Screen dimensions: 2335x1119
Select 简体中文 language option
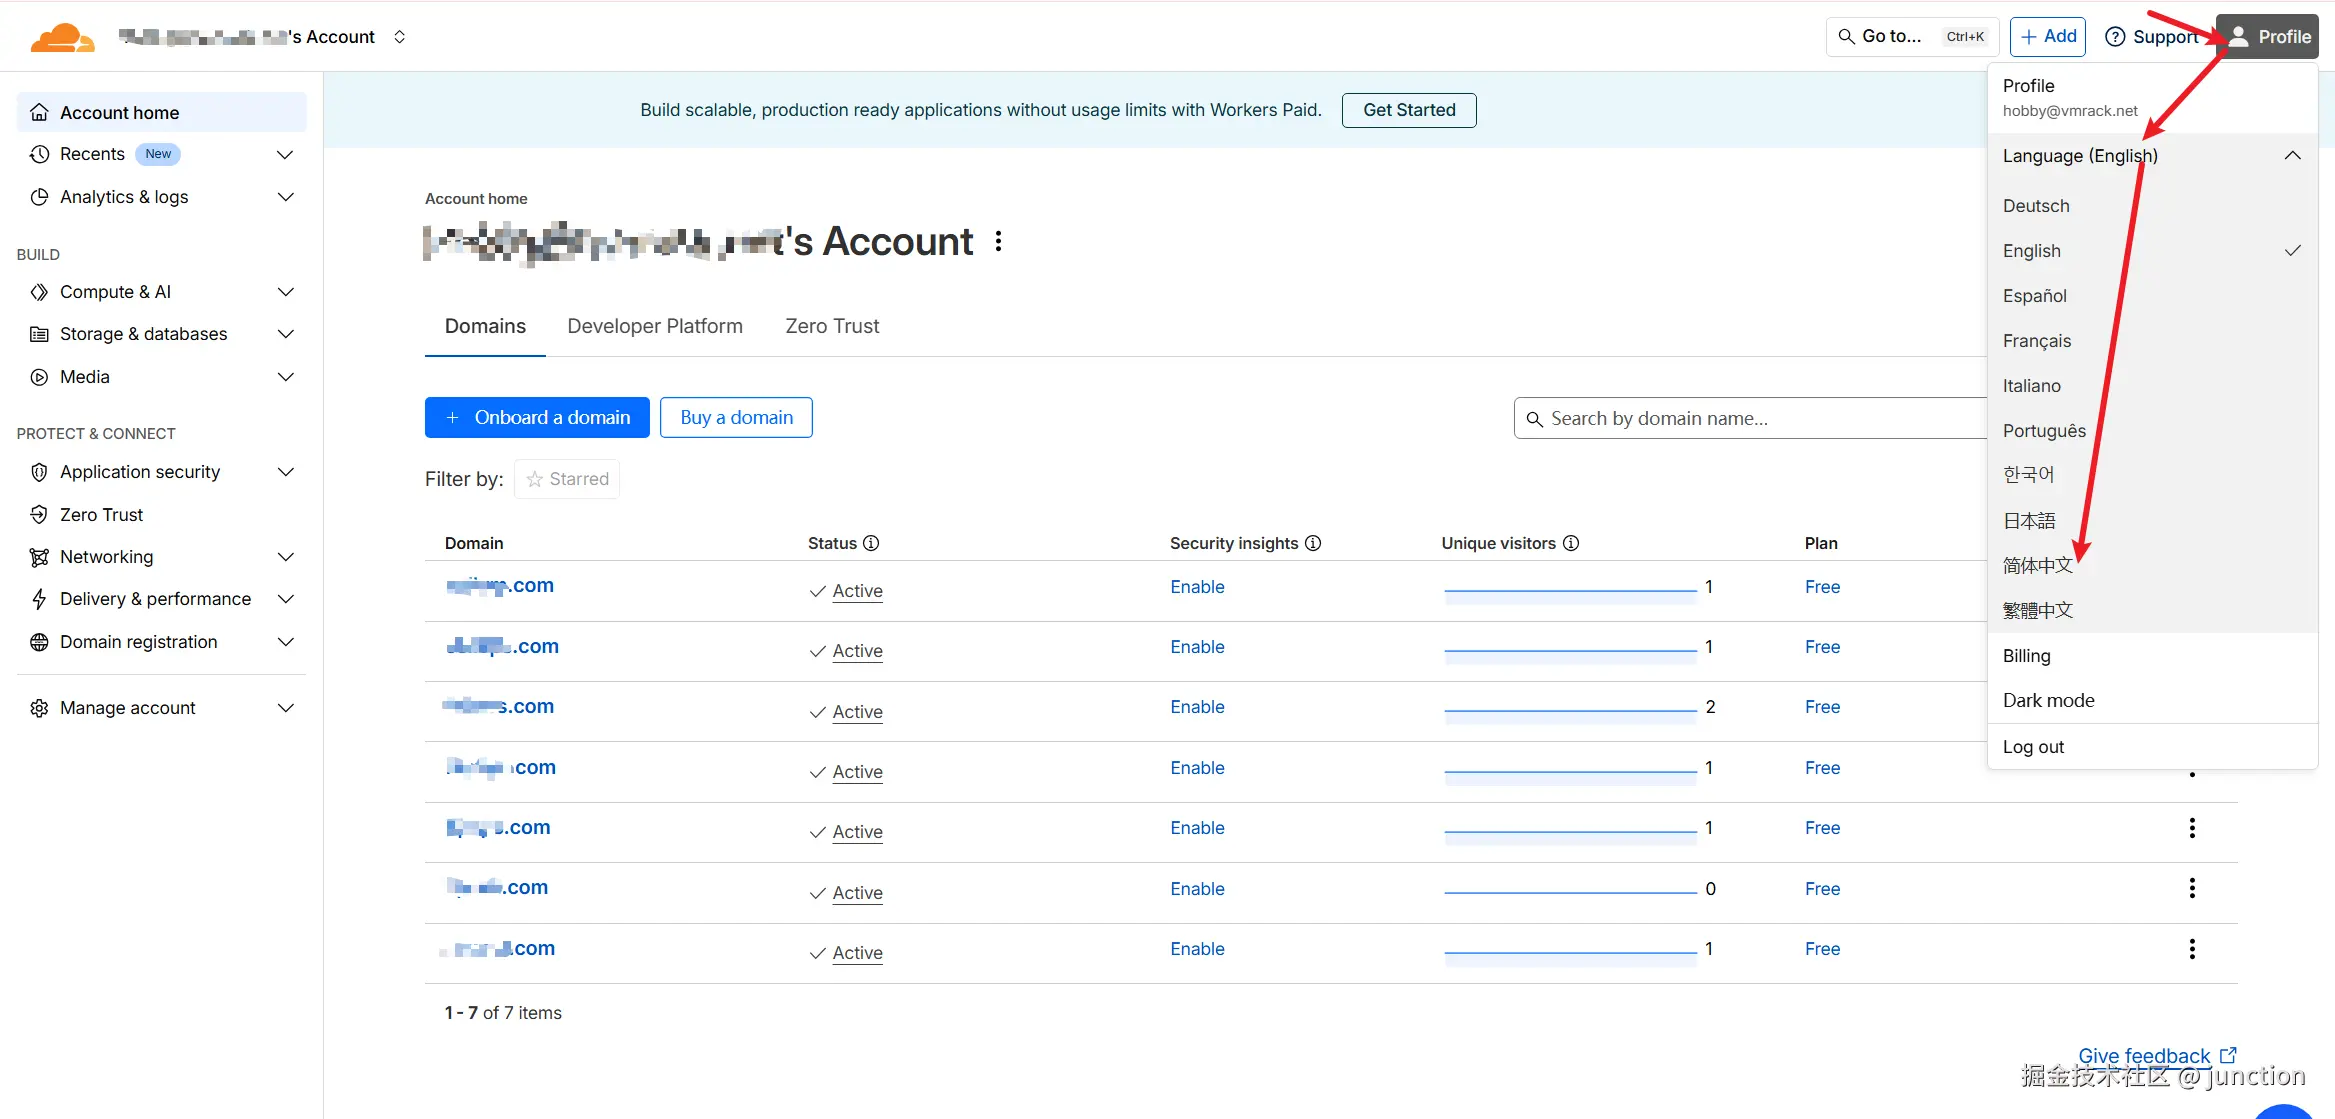tap(2037, 566)
